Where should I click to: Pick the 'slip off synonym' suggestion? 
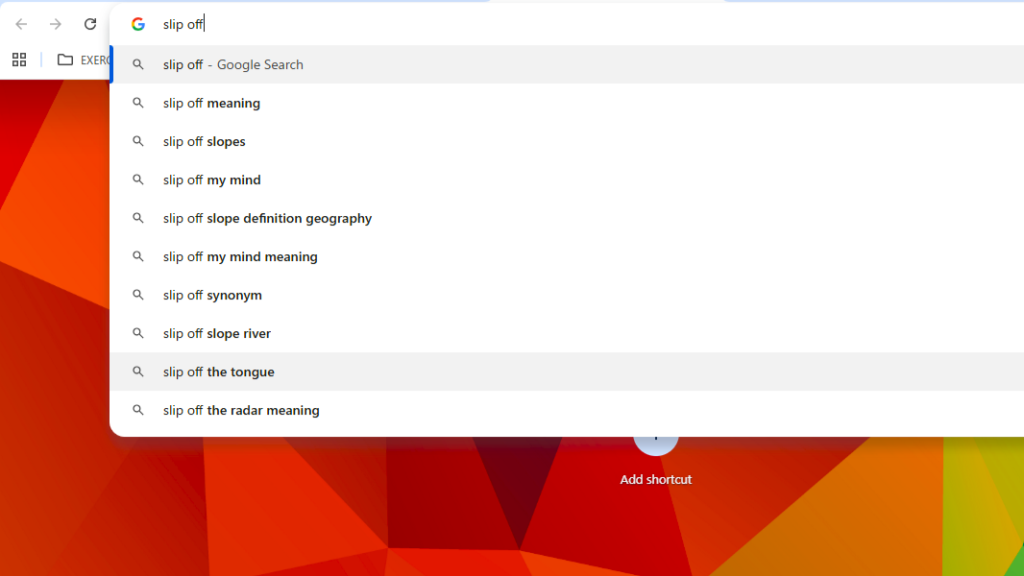coord(212,295)
